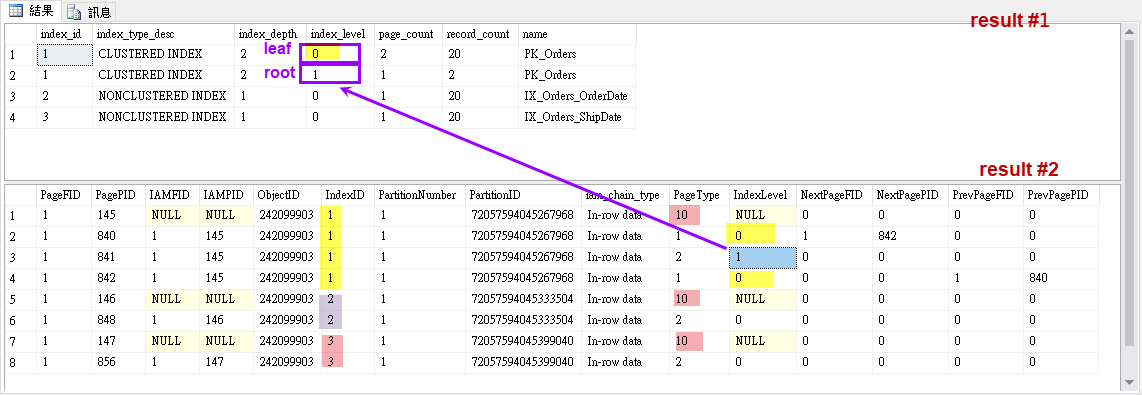Select the IAMFID column header
Image resolution: width=1142 pixels, height=395 pixels.
(x=173, y=195)
